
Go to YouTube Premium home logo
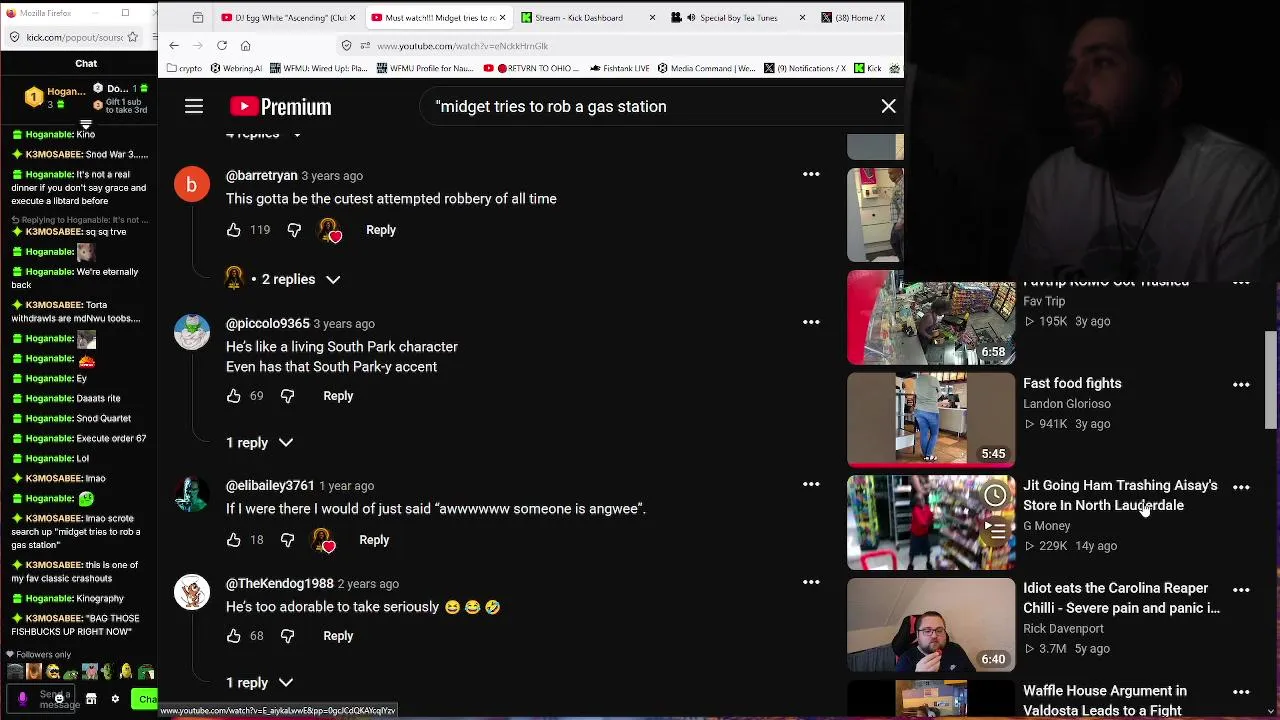pyautogui.click(x=280, y=107)
